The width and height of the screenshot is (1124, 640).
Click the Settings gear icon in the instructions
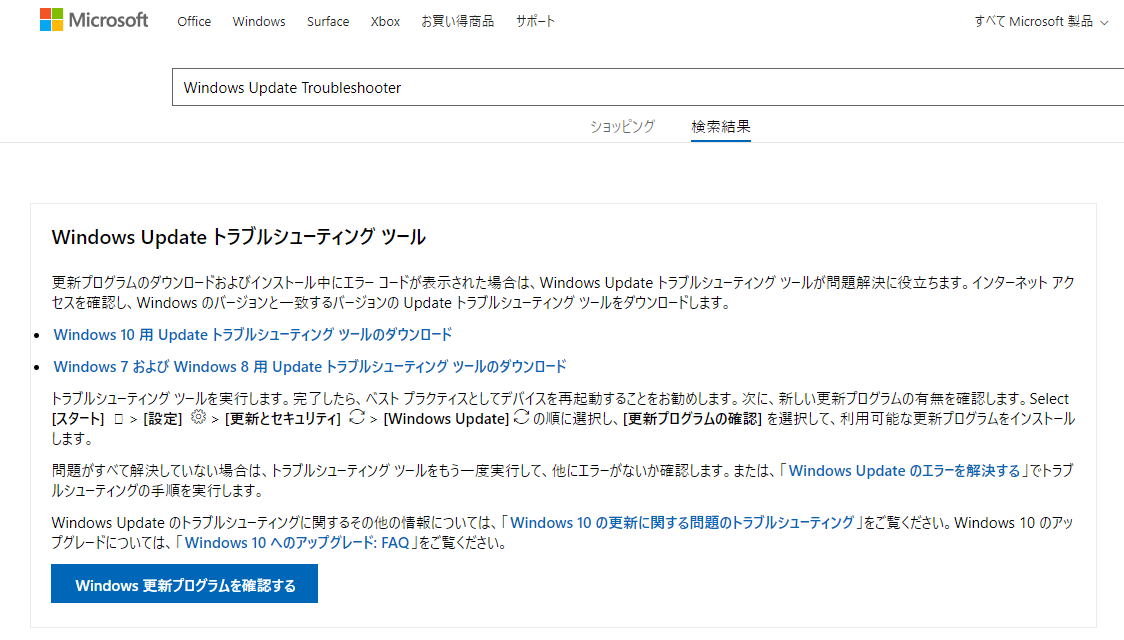pyautogui.click(x=196, y=418)
